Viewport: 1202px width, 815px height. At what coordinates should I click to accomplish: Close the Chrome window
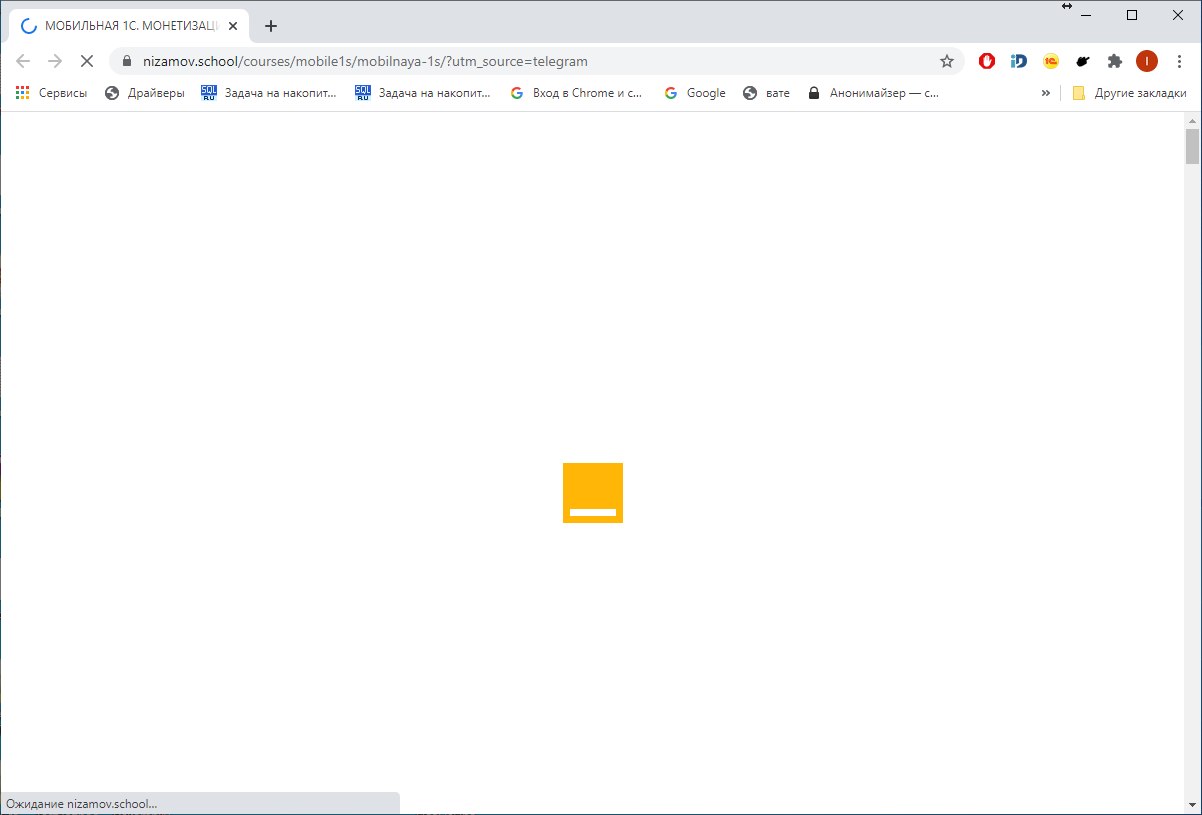click(x=1178, y=14)
